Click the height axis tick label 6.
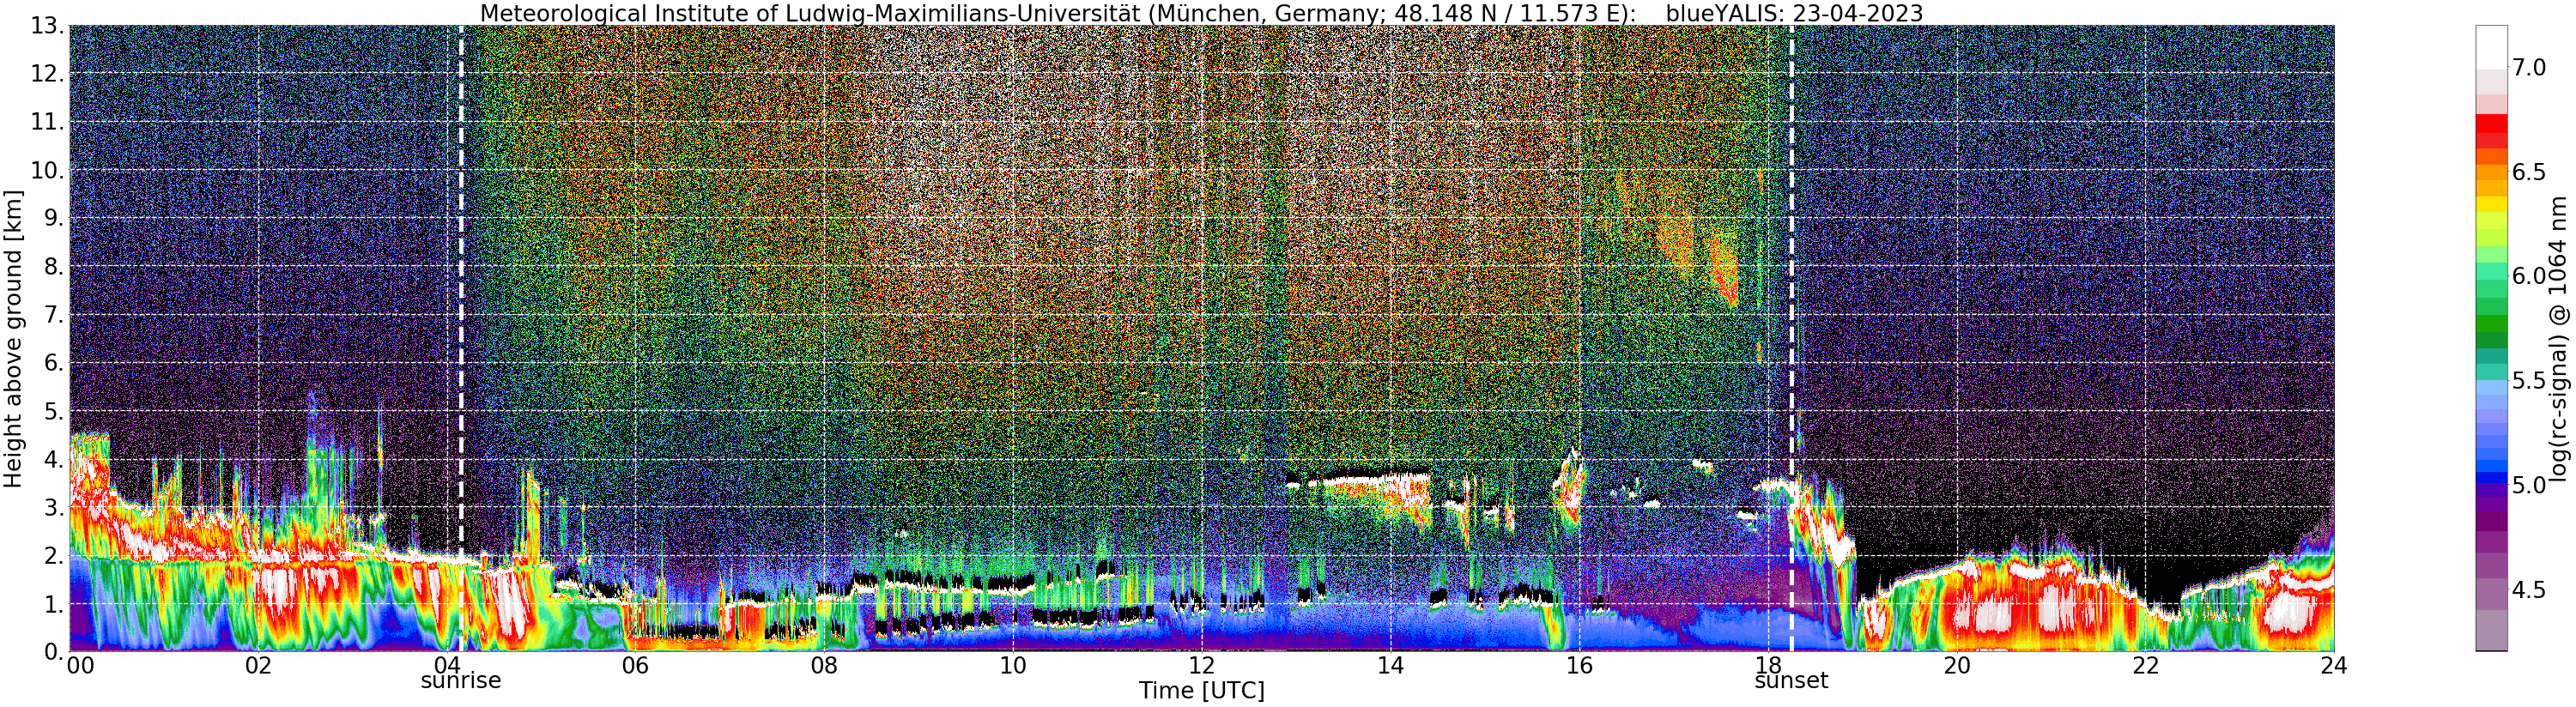Image resolution: width=2576 pixels, height=707 pixels. (53, 363)
